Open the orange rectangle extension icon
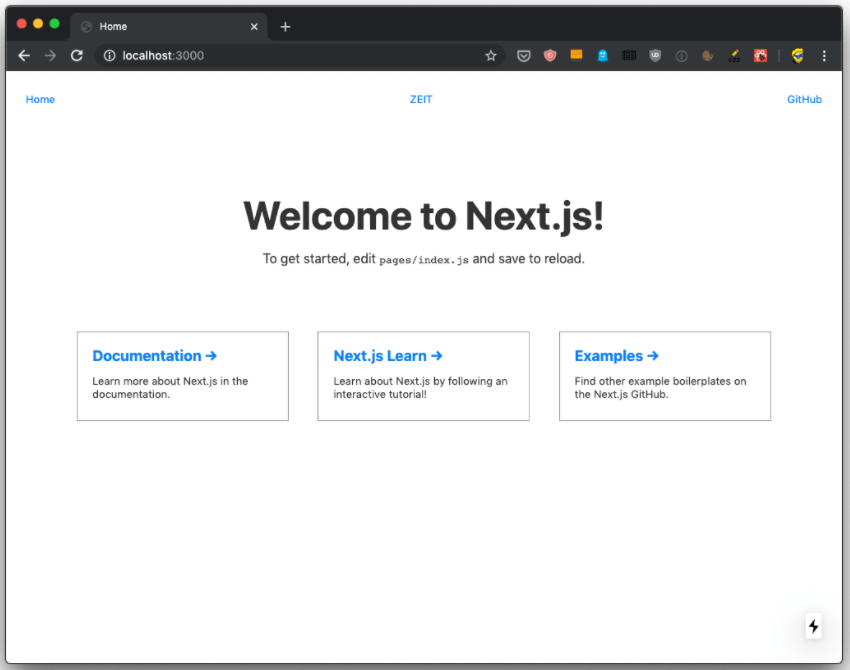850x670 pixels. click(576, 55)
